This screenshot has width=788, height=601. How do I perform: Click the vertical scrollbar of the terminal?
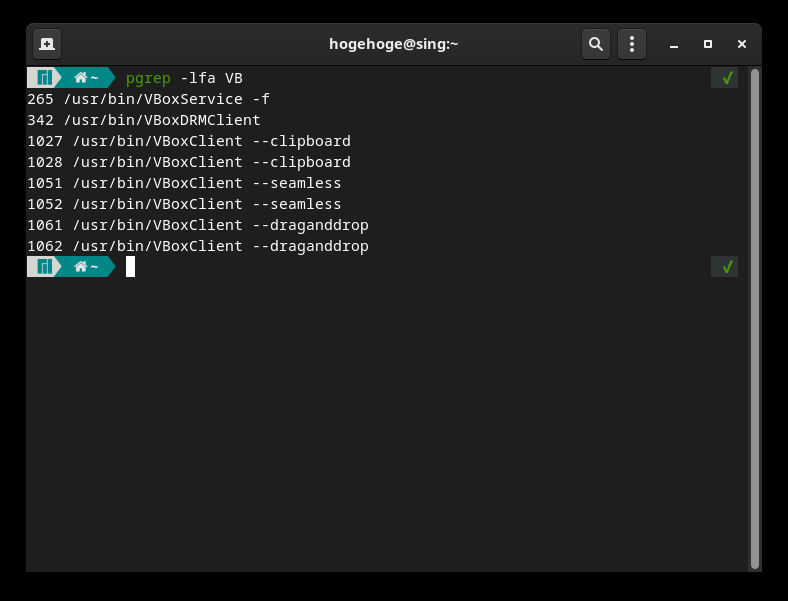pyautogui.click(x=754, y=319)
